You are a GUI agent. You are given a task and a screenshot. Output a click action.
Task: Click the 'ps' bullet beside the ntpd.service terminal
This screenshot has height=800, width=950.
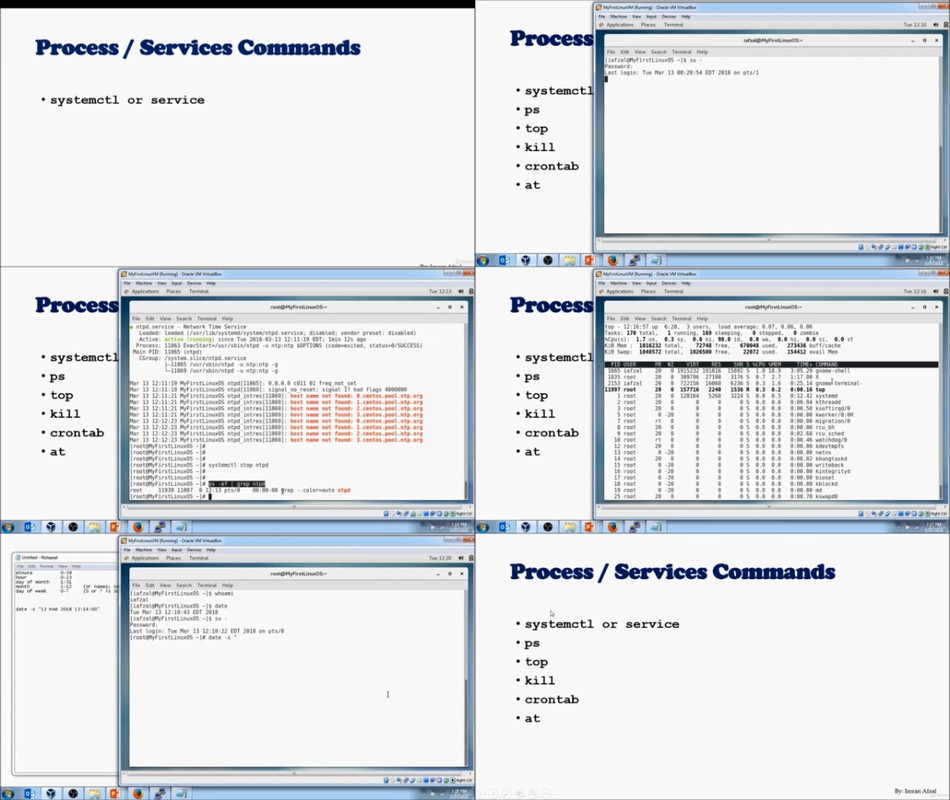57,376
